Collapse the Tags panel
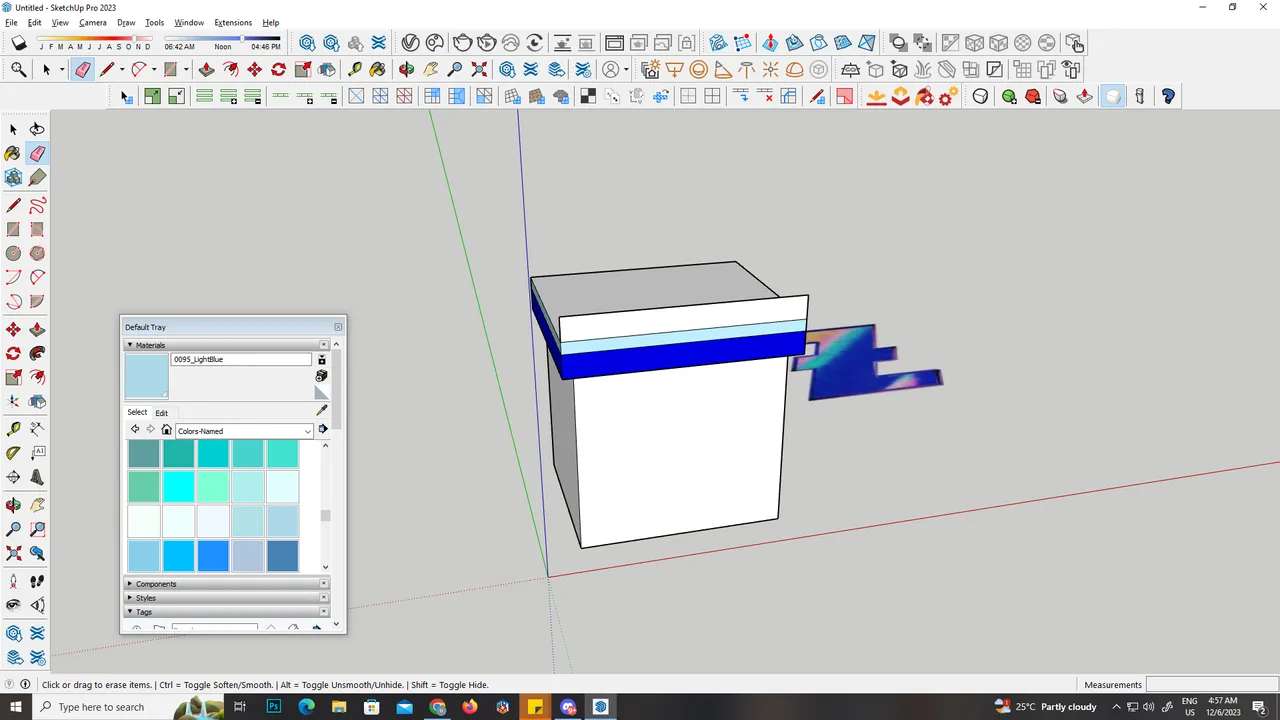Screen dimensions: 1280x720 click(130, 612)
